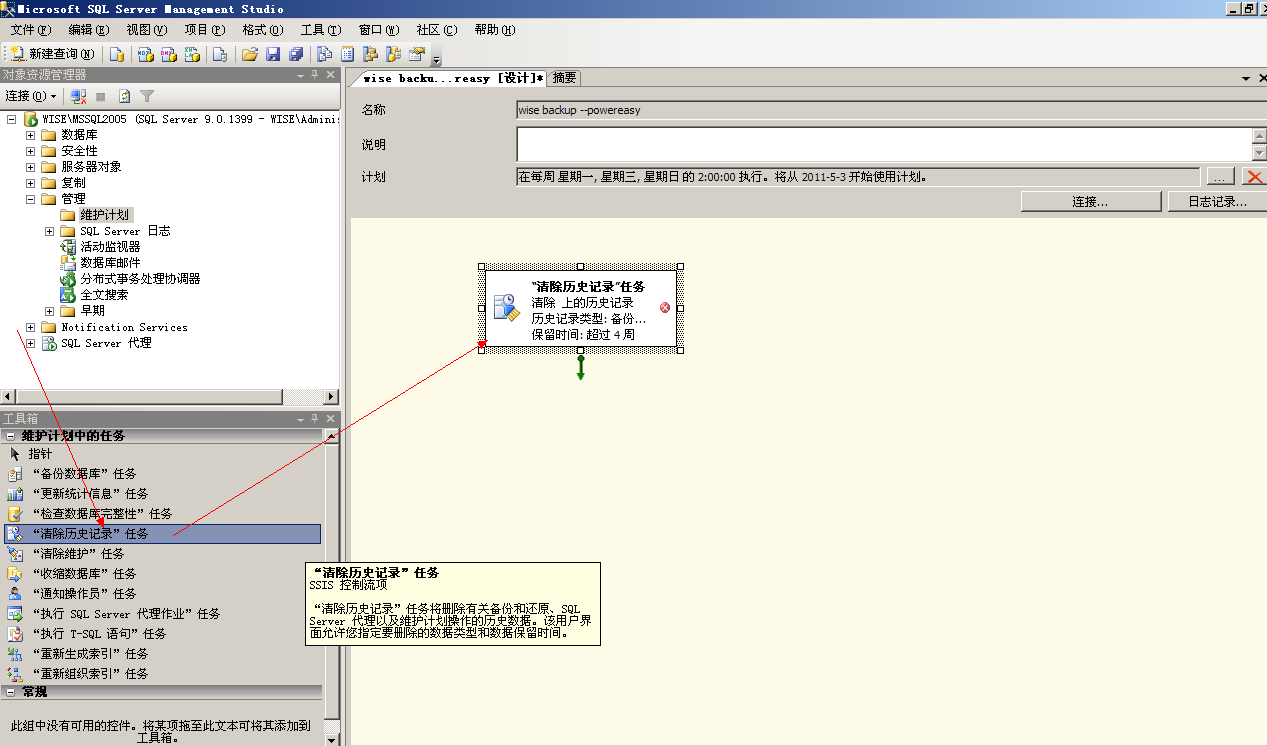The height and width of the screenshot is (746, 1267).
Task: Collapse the 维护计划中的任务 toolbox group
Action: tap(11, 436)
